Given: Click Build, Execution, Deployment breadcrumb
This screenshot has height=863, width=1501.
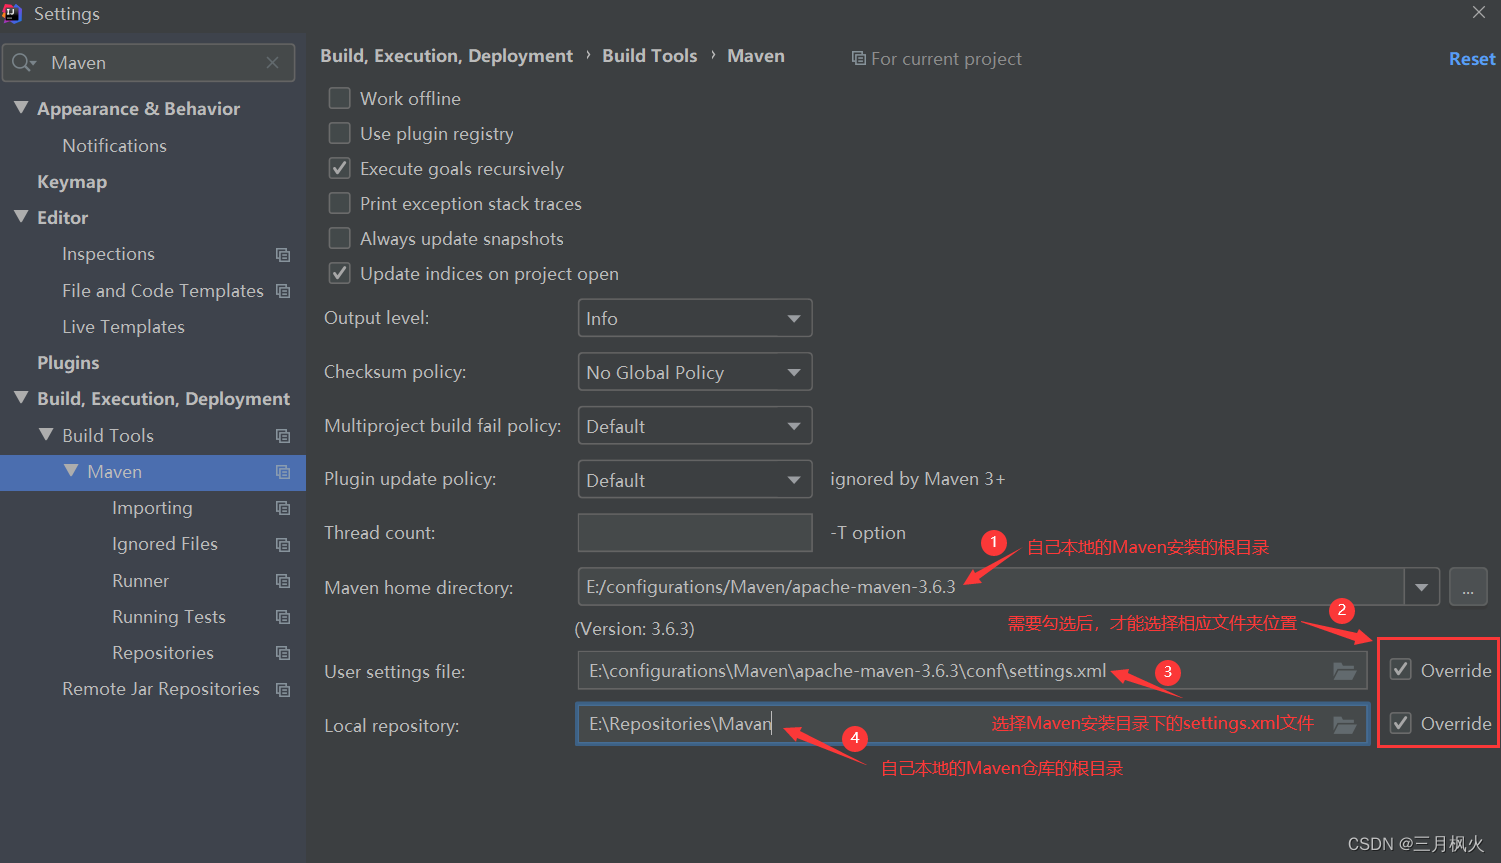Looking at the screenshot, I should pyautogui.click(x=447, y=56).
